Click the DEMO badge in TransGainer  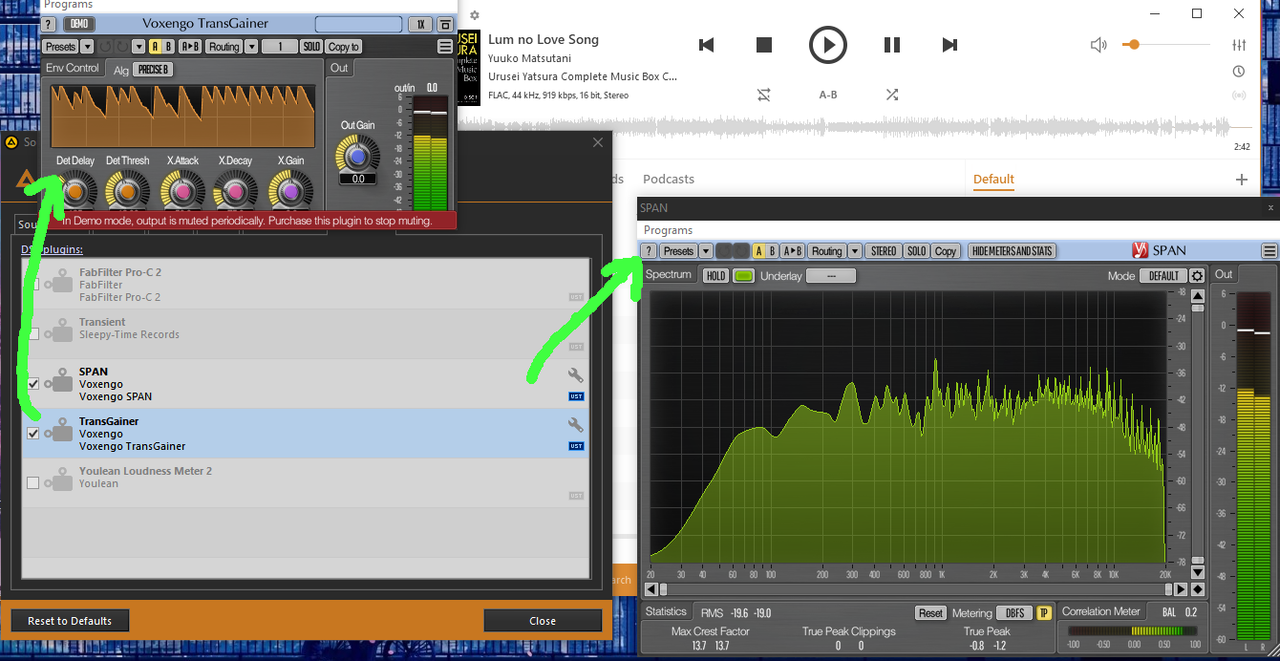[79, 24]
